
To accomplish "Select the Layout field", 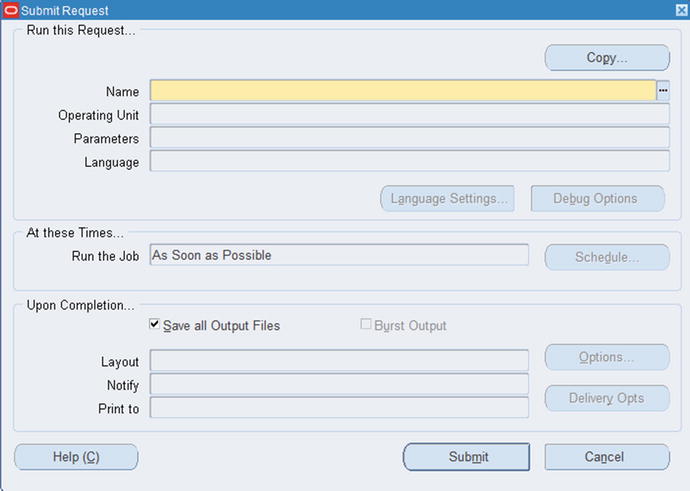I will coord(339,360).
